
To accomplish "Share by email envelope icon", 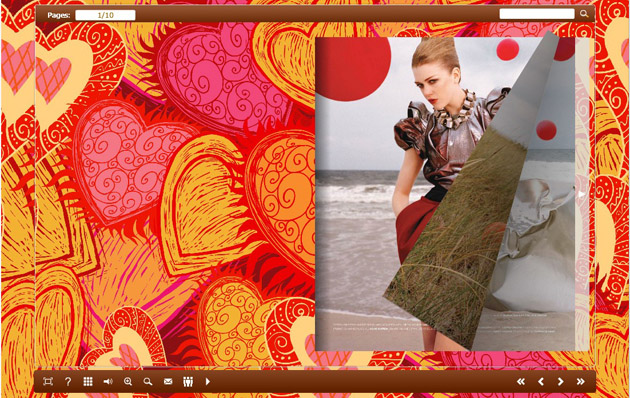I will (x=168, y=382).
